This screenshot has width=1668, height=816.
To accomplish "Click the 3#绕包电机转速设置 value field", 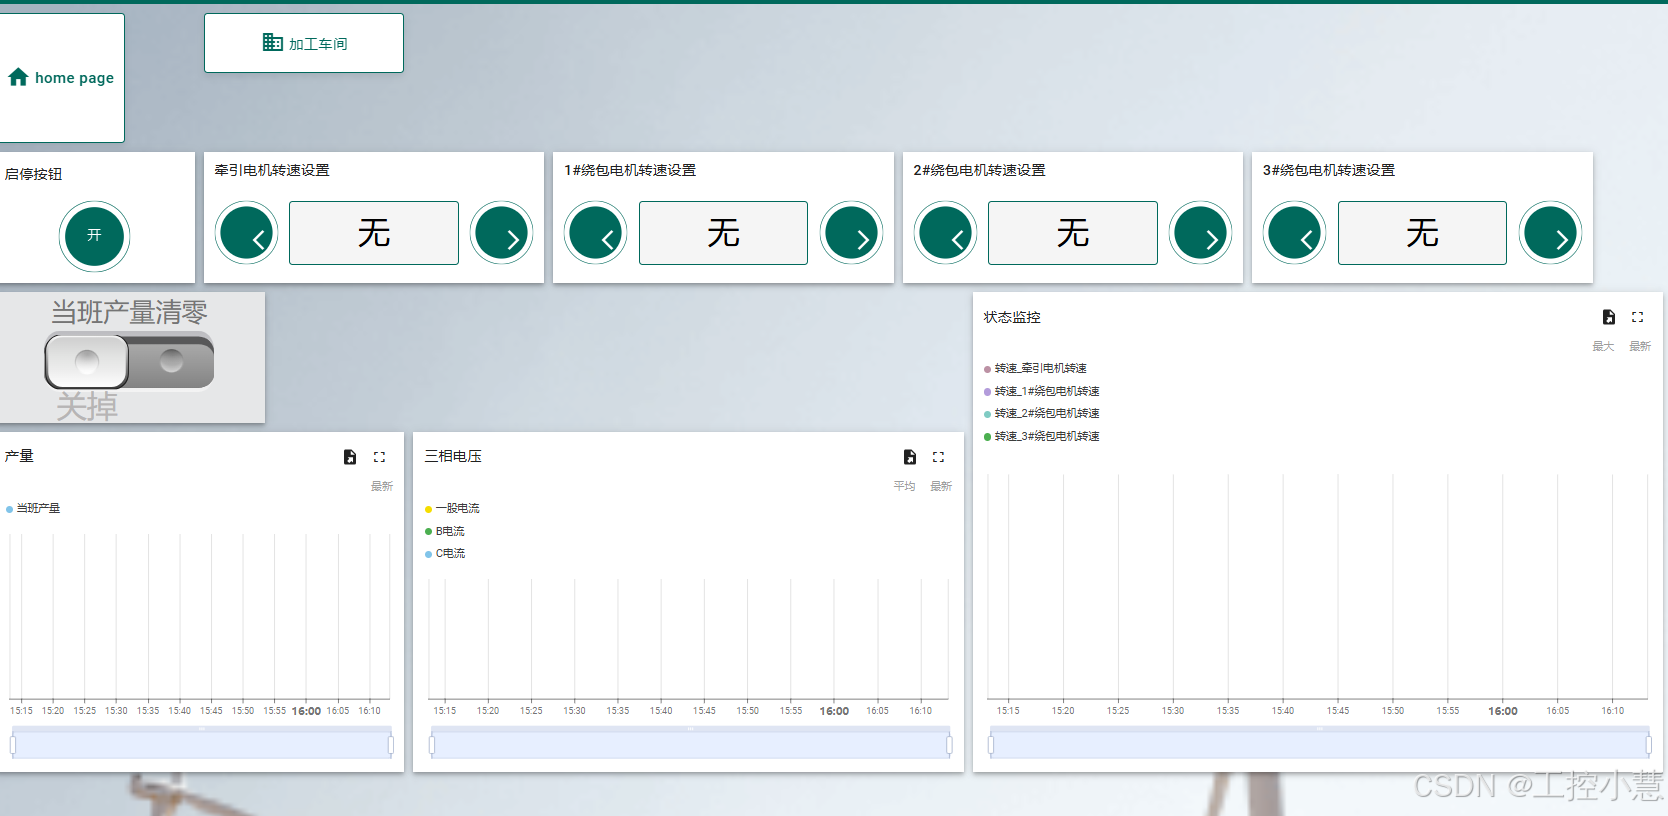I will coord(1422,233).
